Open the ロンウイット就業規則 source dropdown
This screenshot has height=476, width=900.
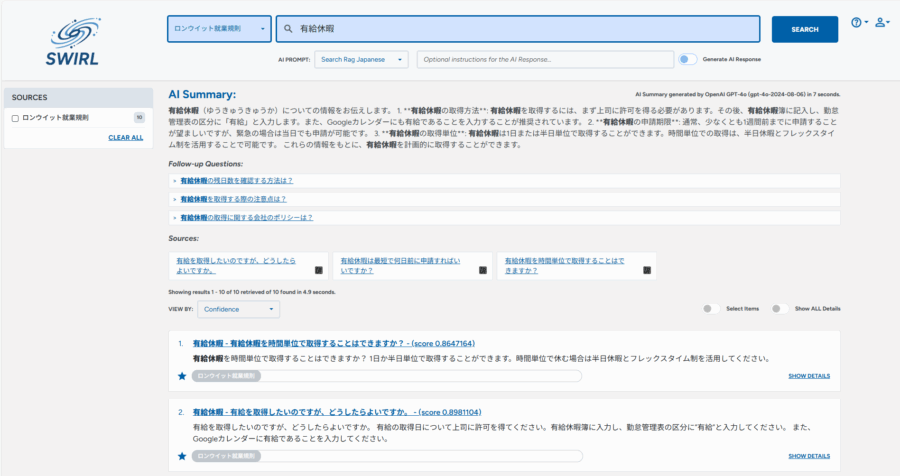point(219,29)
